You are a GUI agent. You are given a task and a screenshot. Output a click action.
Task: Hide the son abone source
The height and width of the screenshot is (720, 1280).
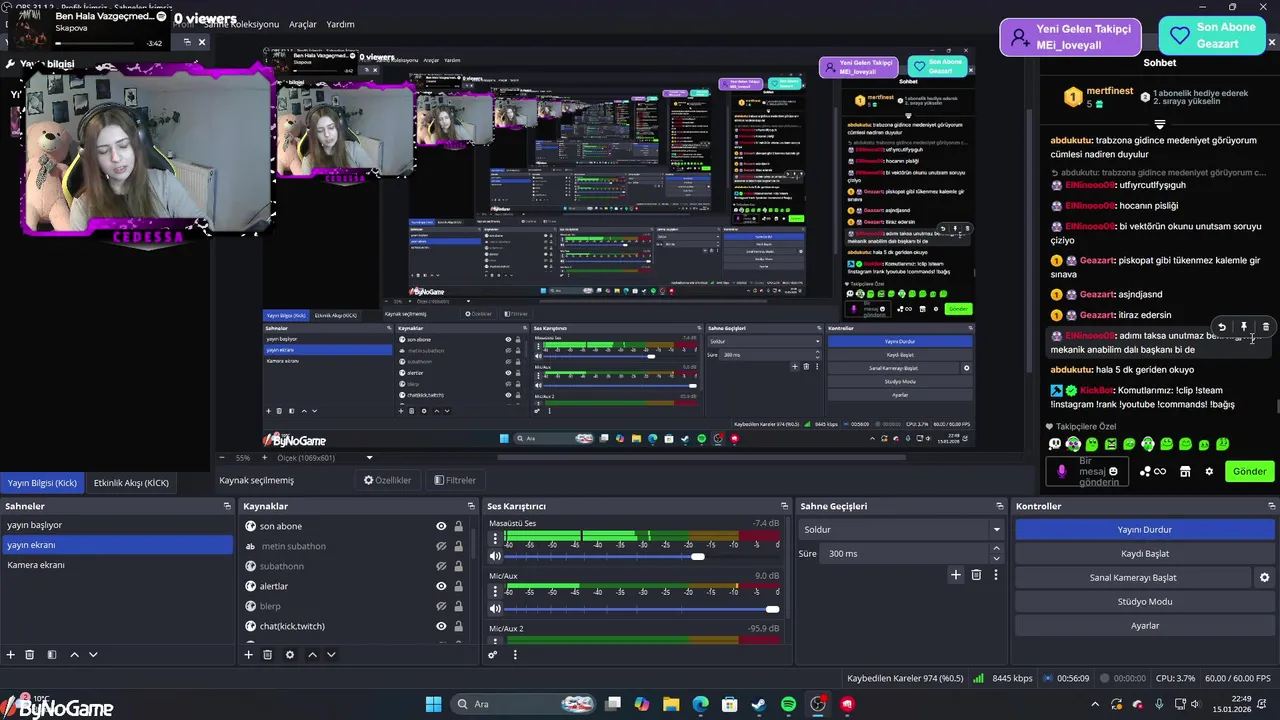coord(441,526)
